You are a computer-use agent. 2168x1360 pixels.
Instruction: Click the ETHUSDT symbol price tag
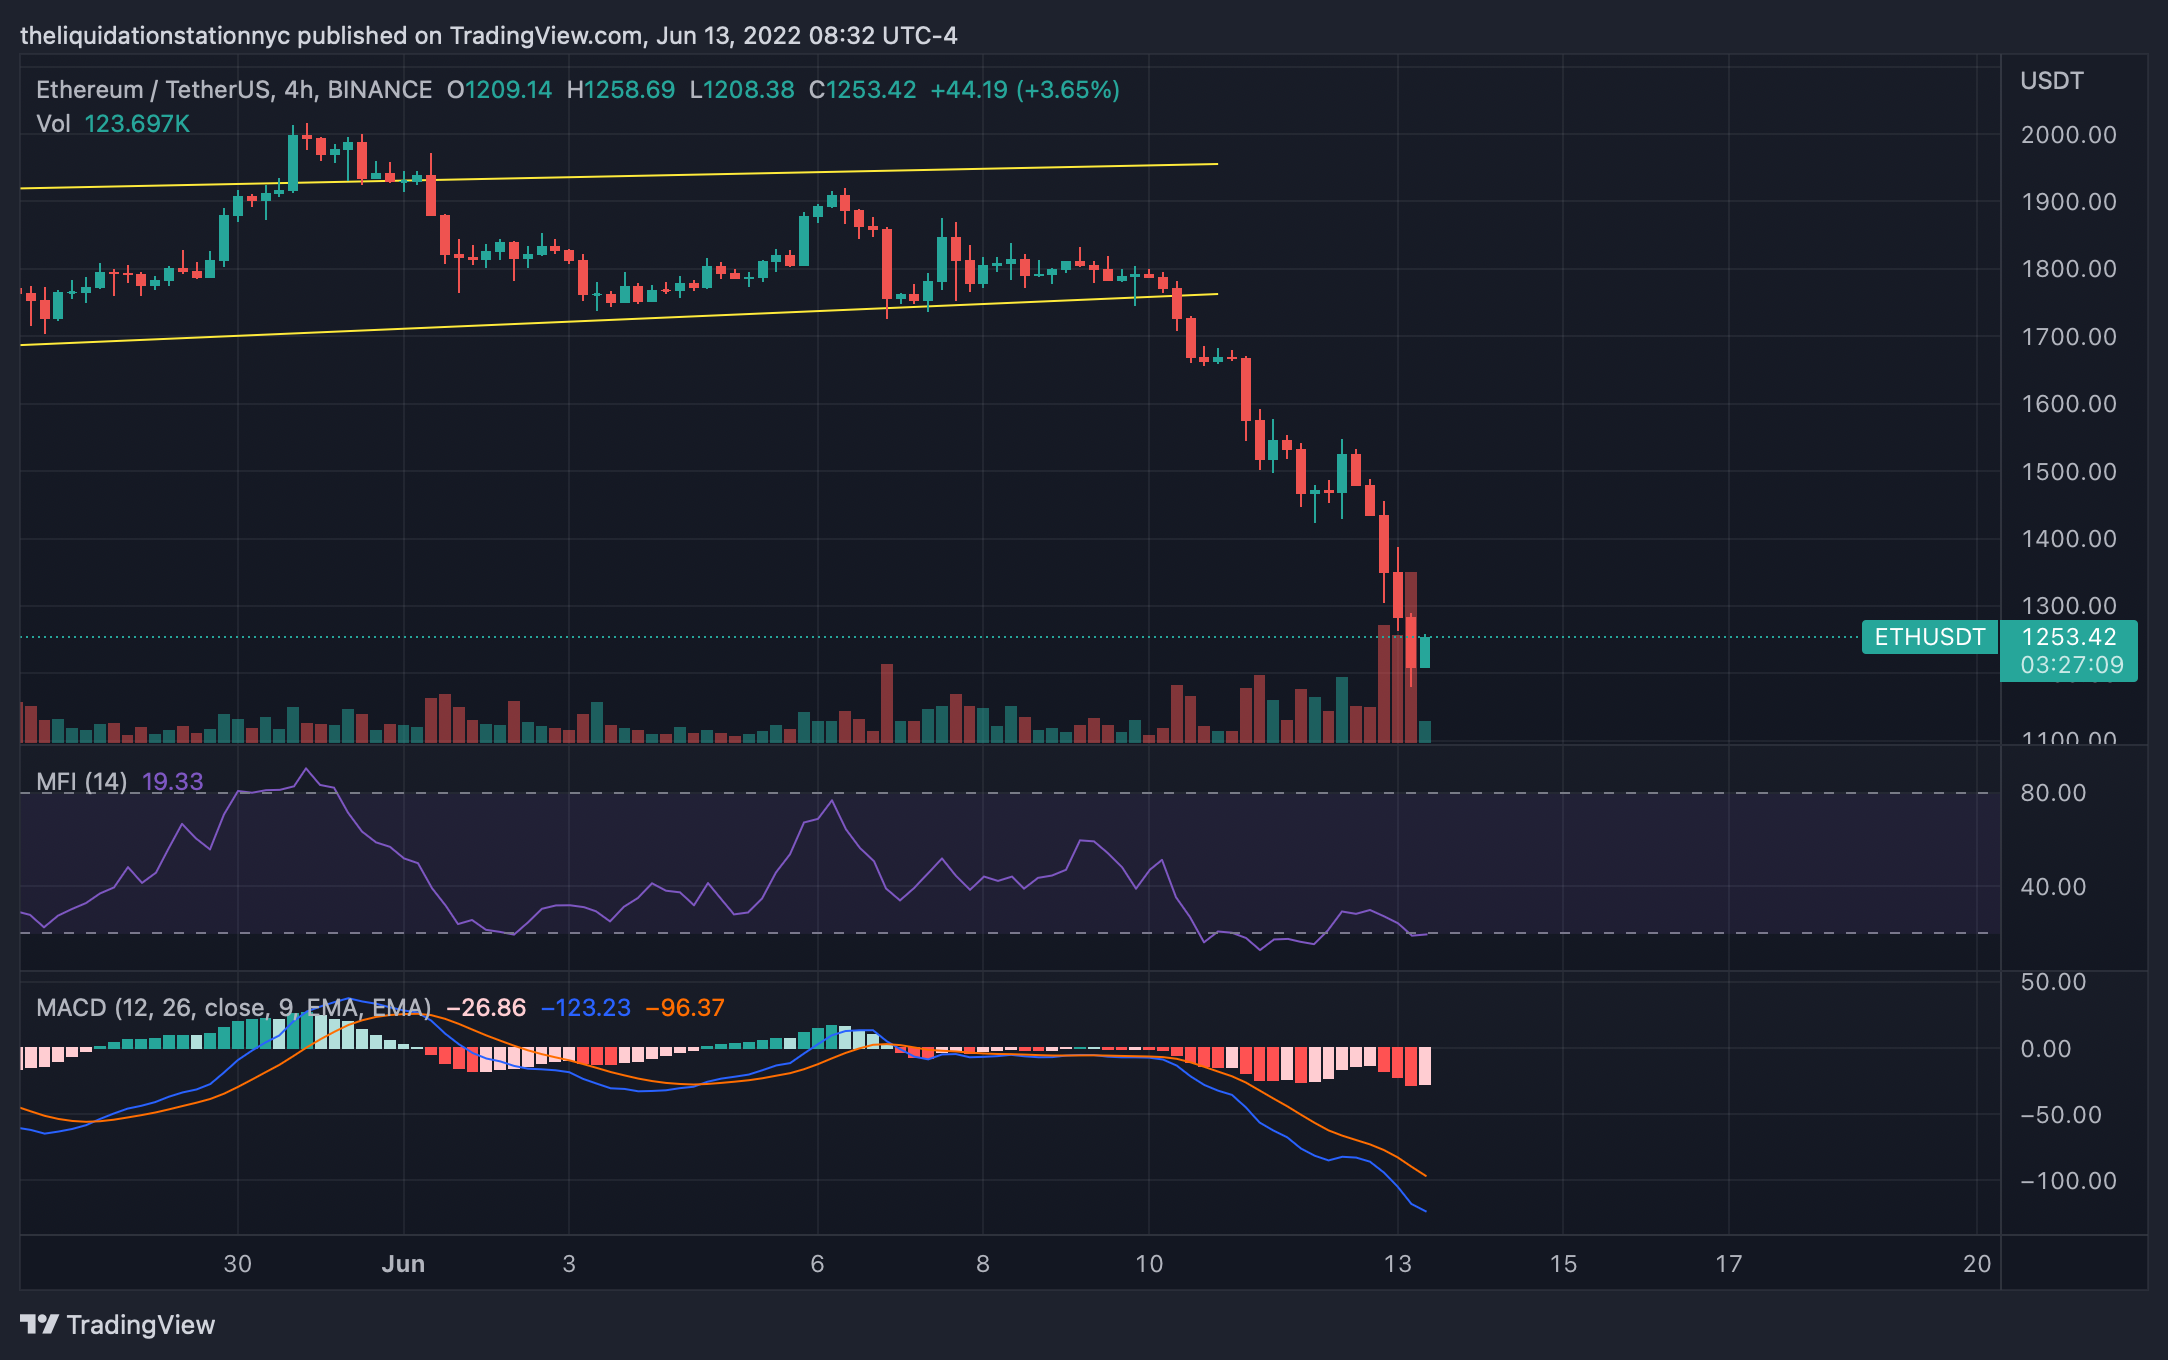1929,637
